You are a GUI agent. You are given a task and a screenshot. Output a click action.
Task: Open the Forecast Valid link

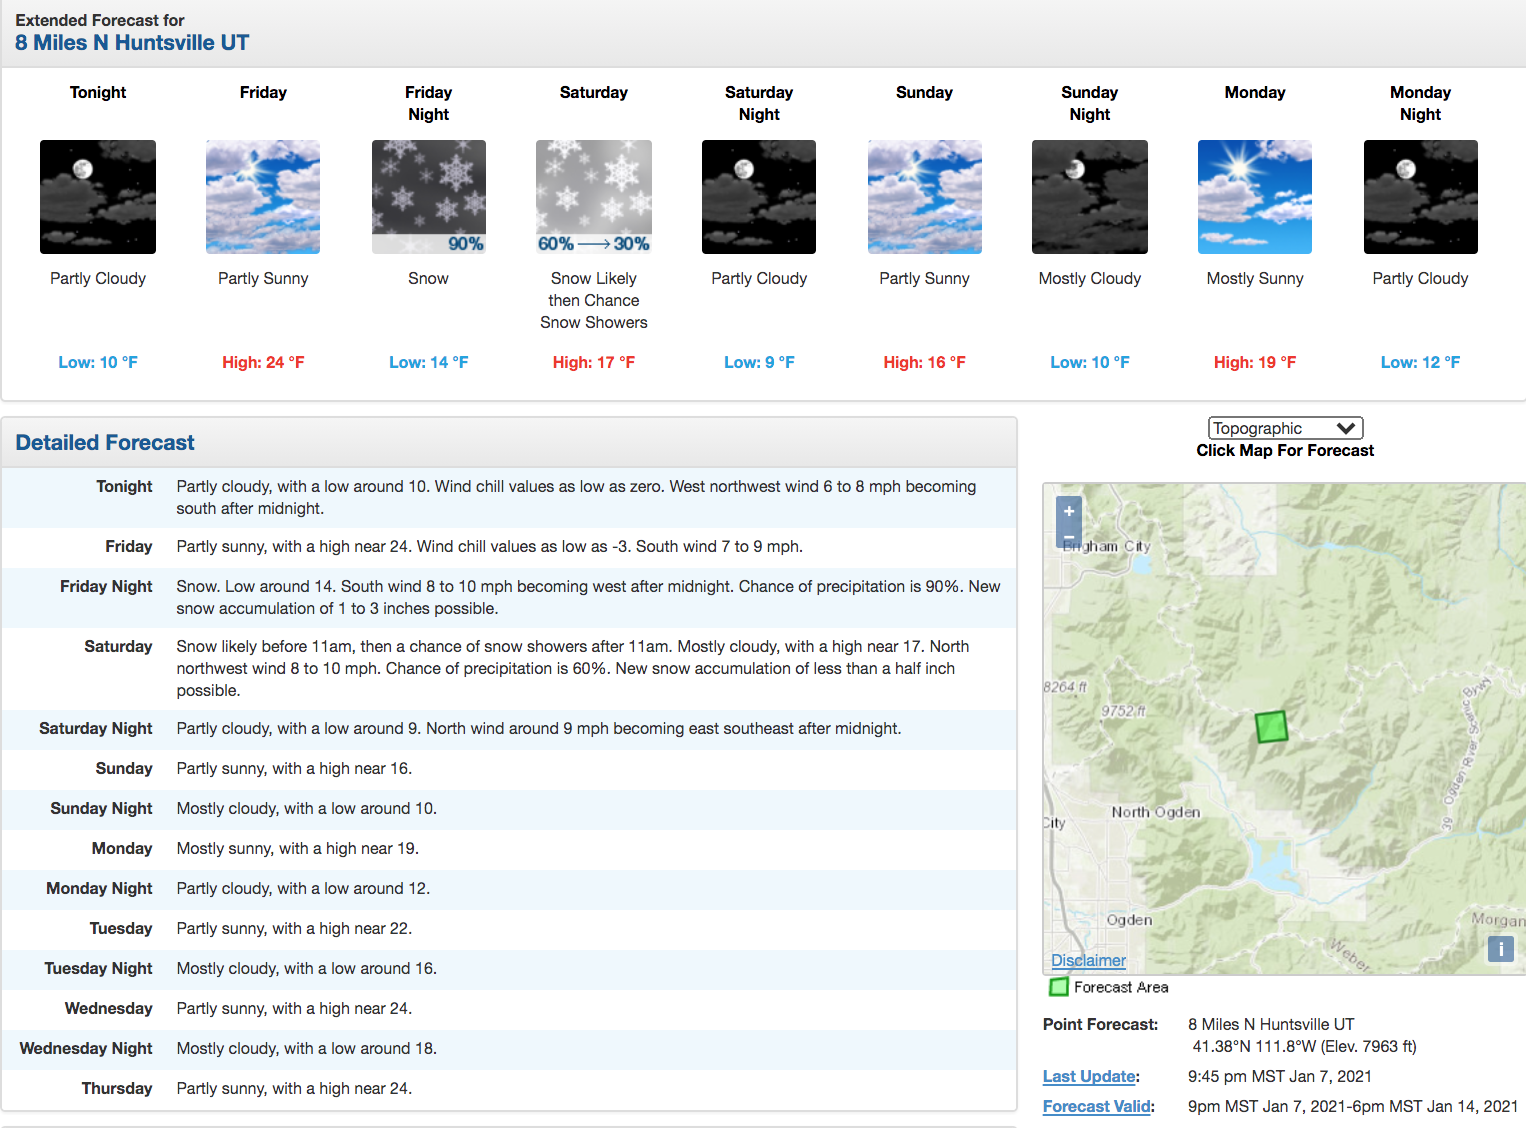1097,1106
